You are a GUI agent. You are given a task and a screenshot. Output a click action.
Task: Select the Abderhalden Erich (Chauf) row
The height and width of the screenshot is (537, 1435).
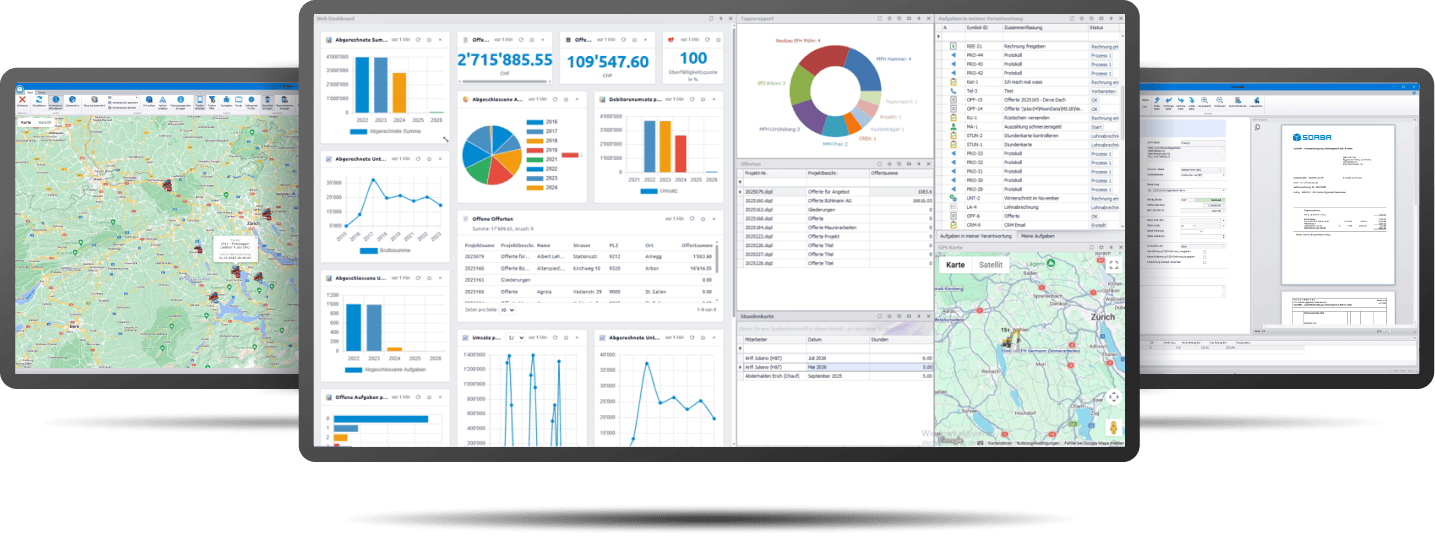pyautogui.click(x=835, y=376)
